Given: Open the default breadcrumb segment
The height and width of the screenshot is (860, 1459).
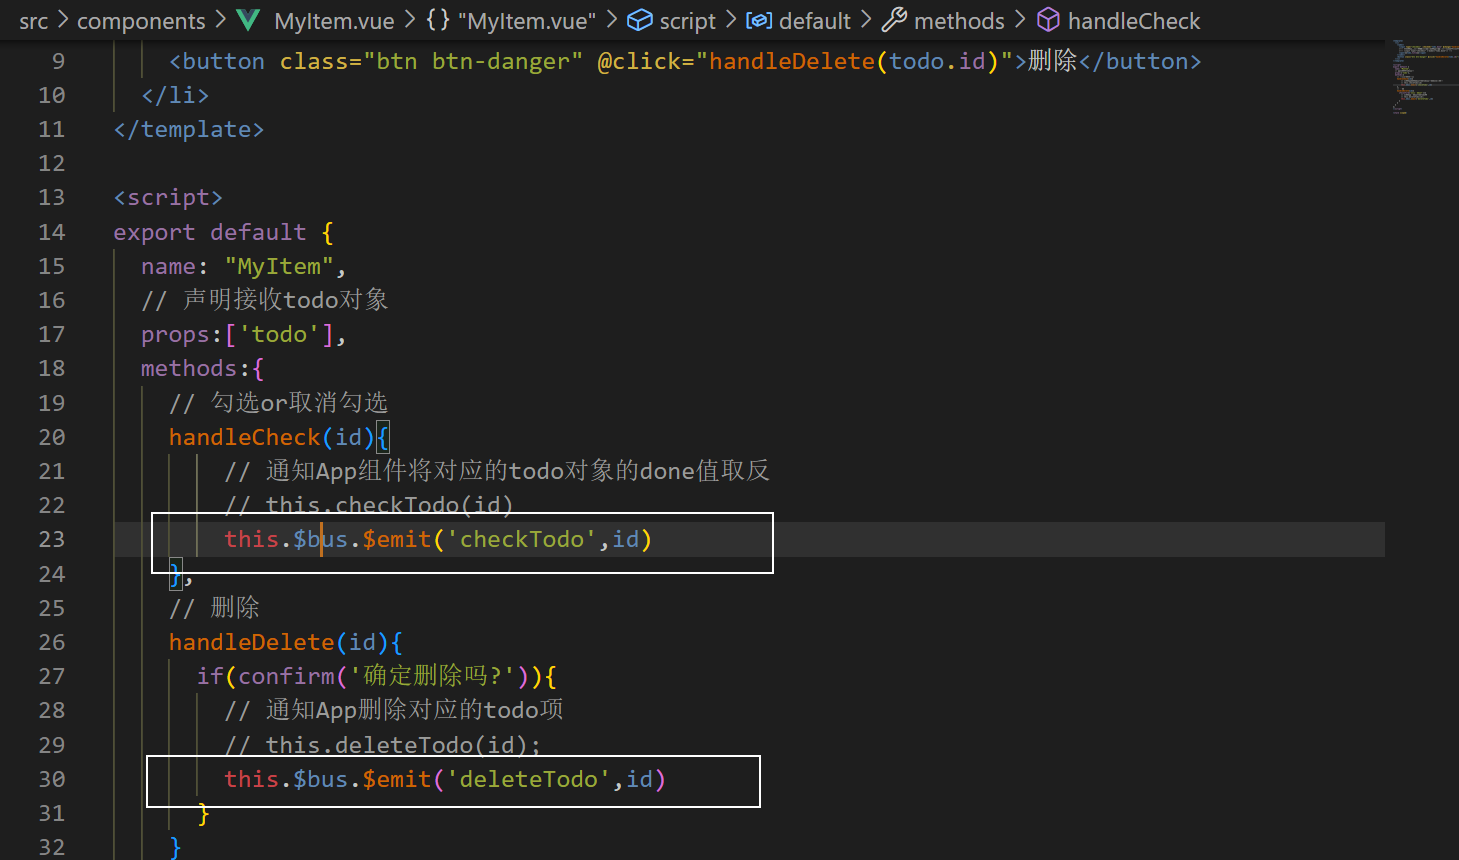Looking at the screenshot, I should pyautogui.click(x=815, y=21).
